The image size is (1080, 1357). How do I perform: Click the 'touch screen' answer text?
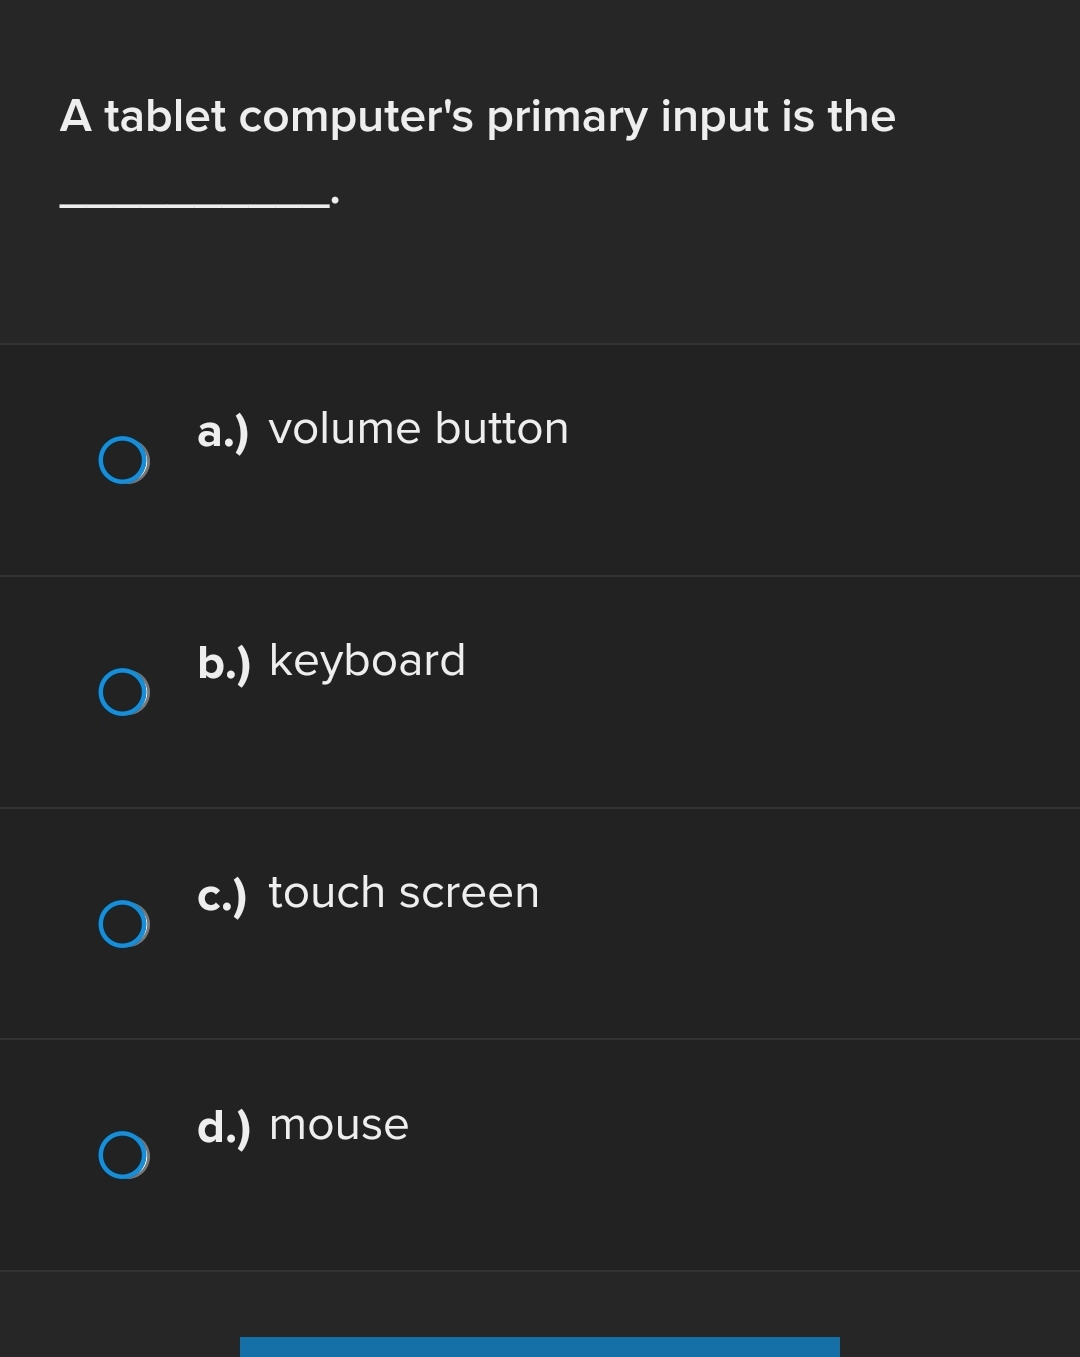tap(403, 892)
